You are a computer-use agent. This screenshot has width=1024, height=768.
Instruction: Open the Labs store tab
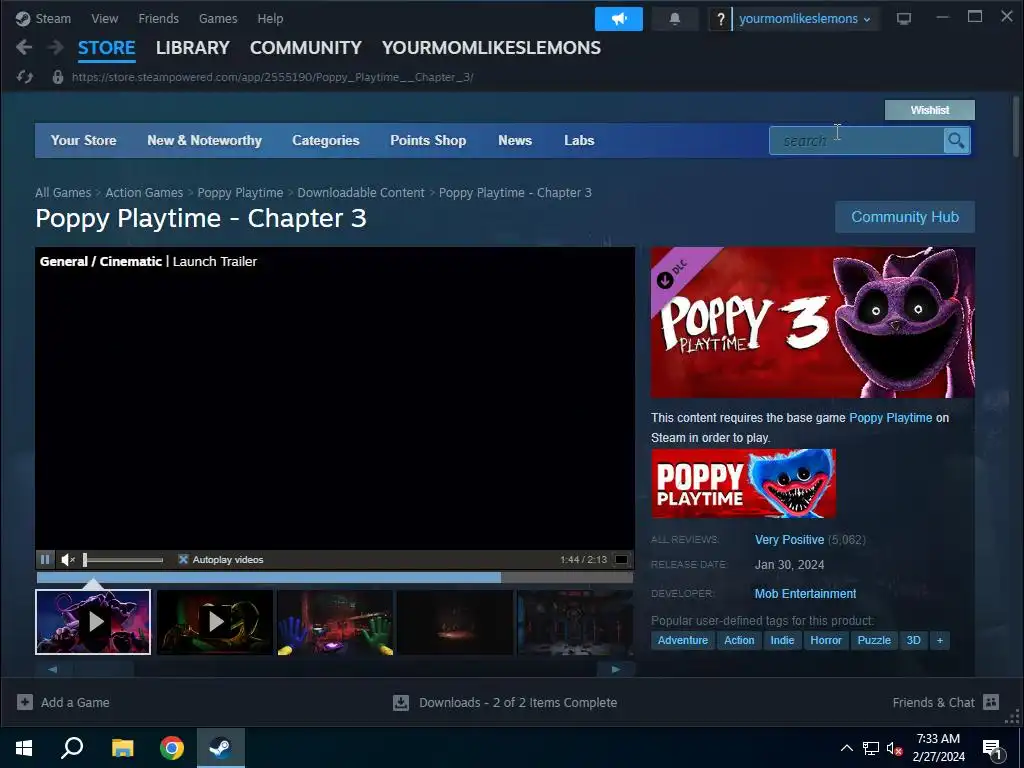[579, 140]
